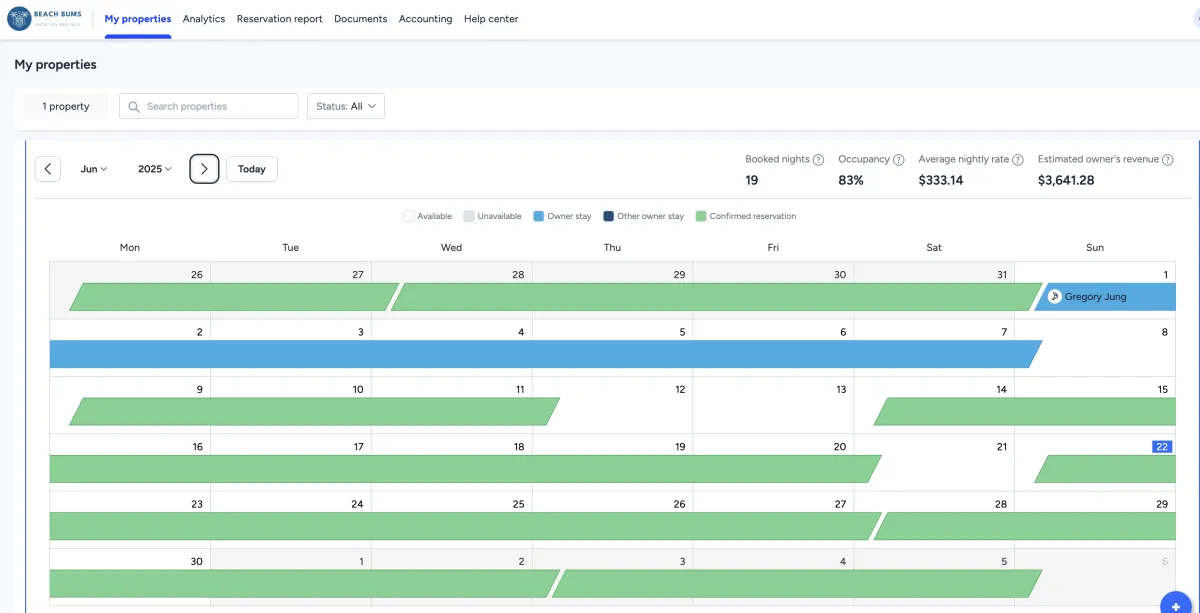Click the 1 property count button
The width and height of the screenshot is (1200, 613).
(x=66, y=106)
